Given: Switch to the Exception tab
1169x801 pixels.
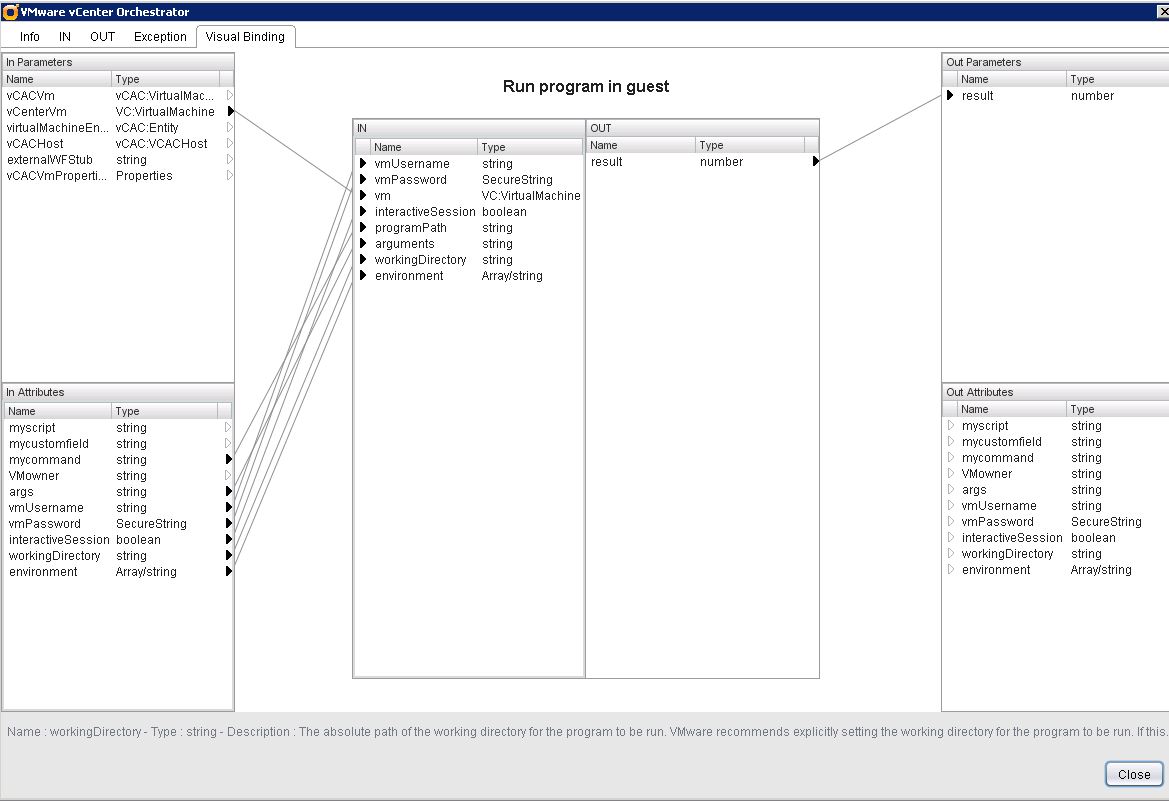Looking at the screenshot, I should pos(160,37).
